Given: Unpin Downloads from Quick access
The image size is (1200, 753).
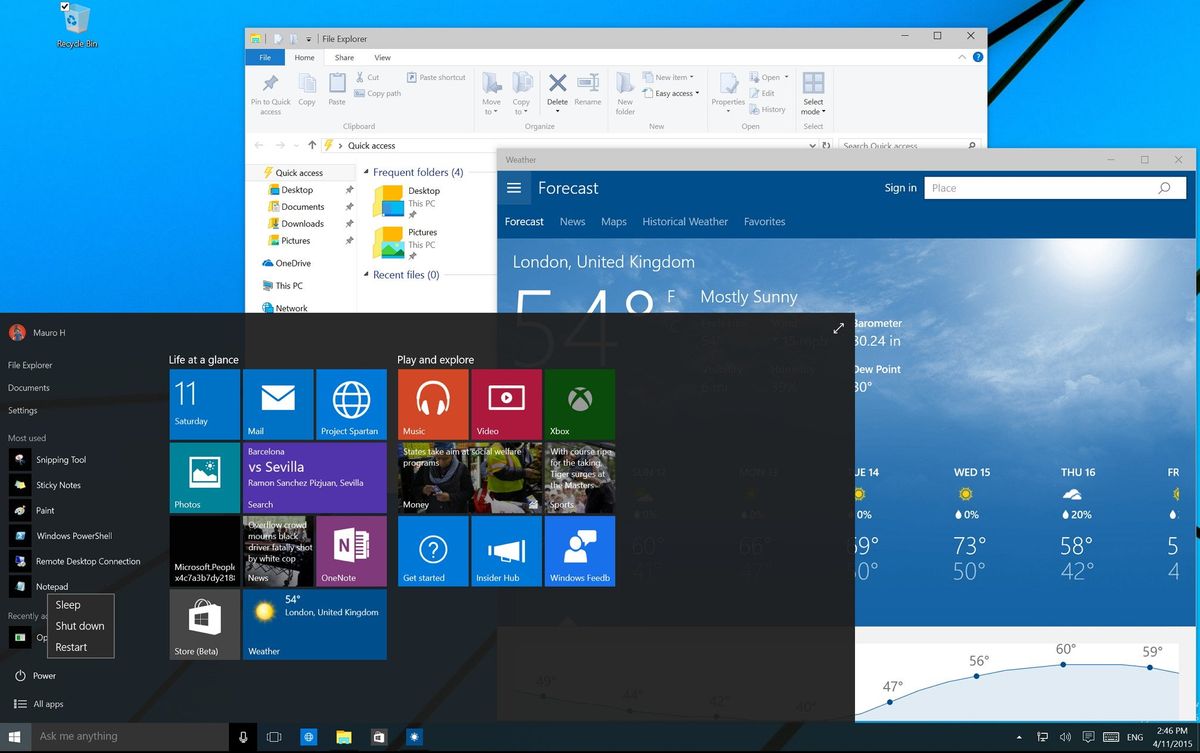Looking at the screenshot, I should click(348, 223).
